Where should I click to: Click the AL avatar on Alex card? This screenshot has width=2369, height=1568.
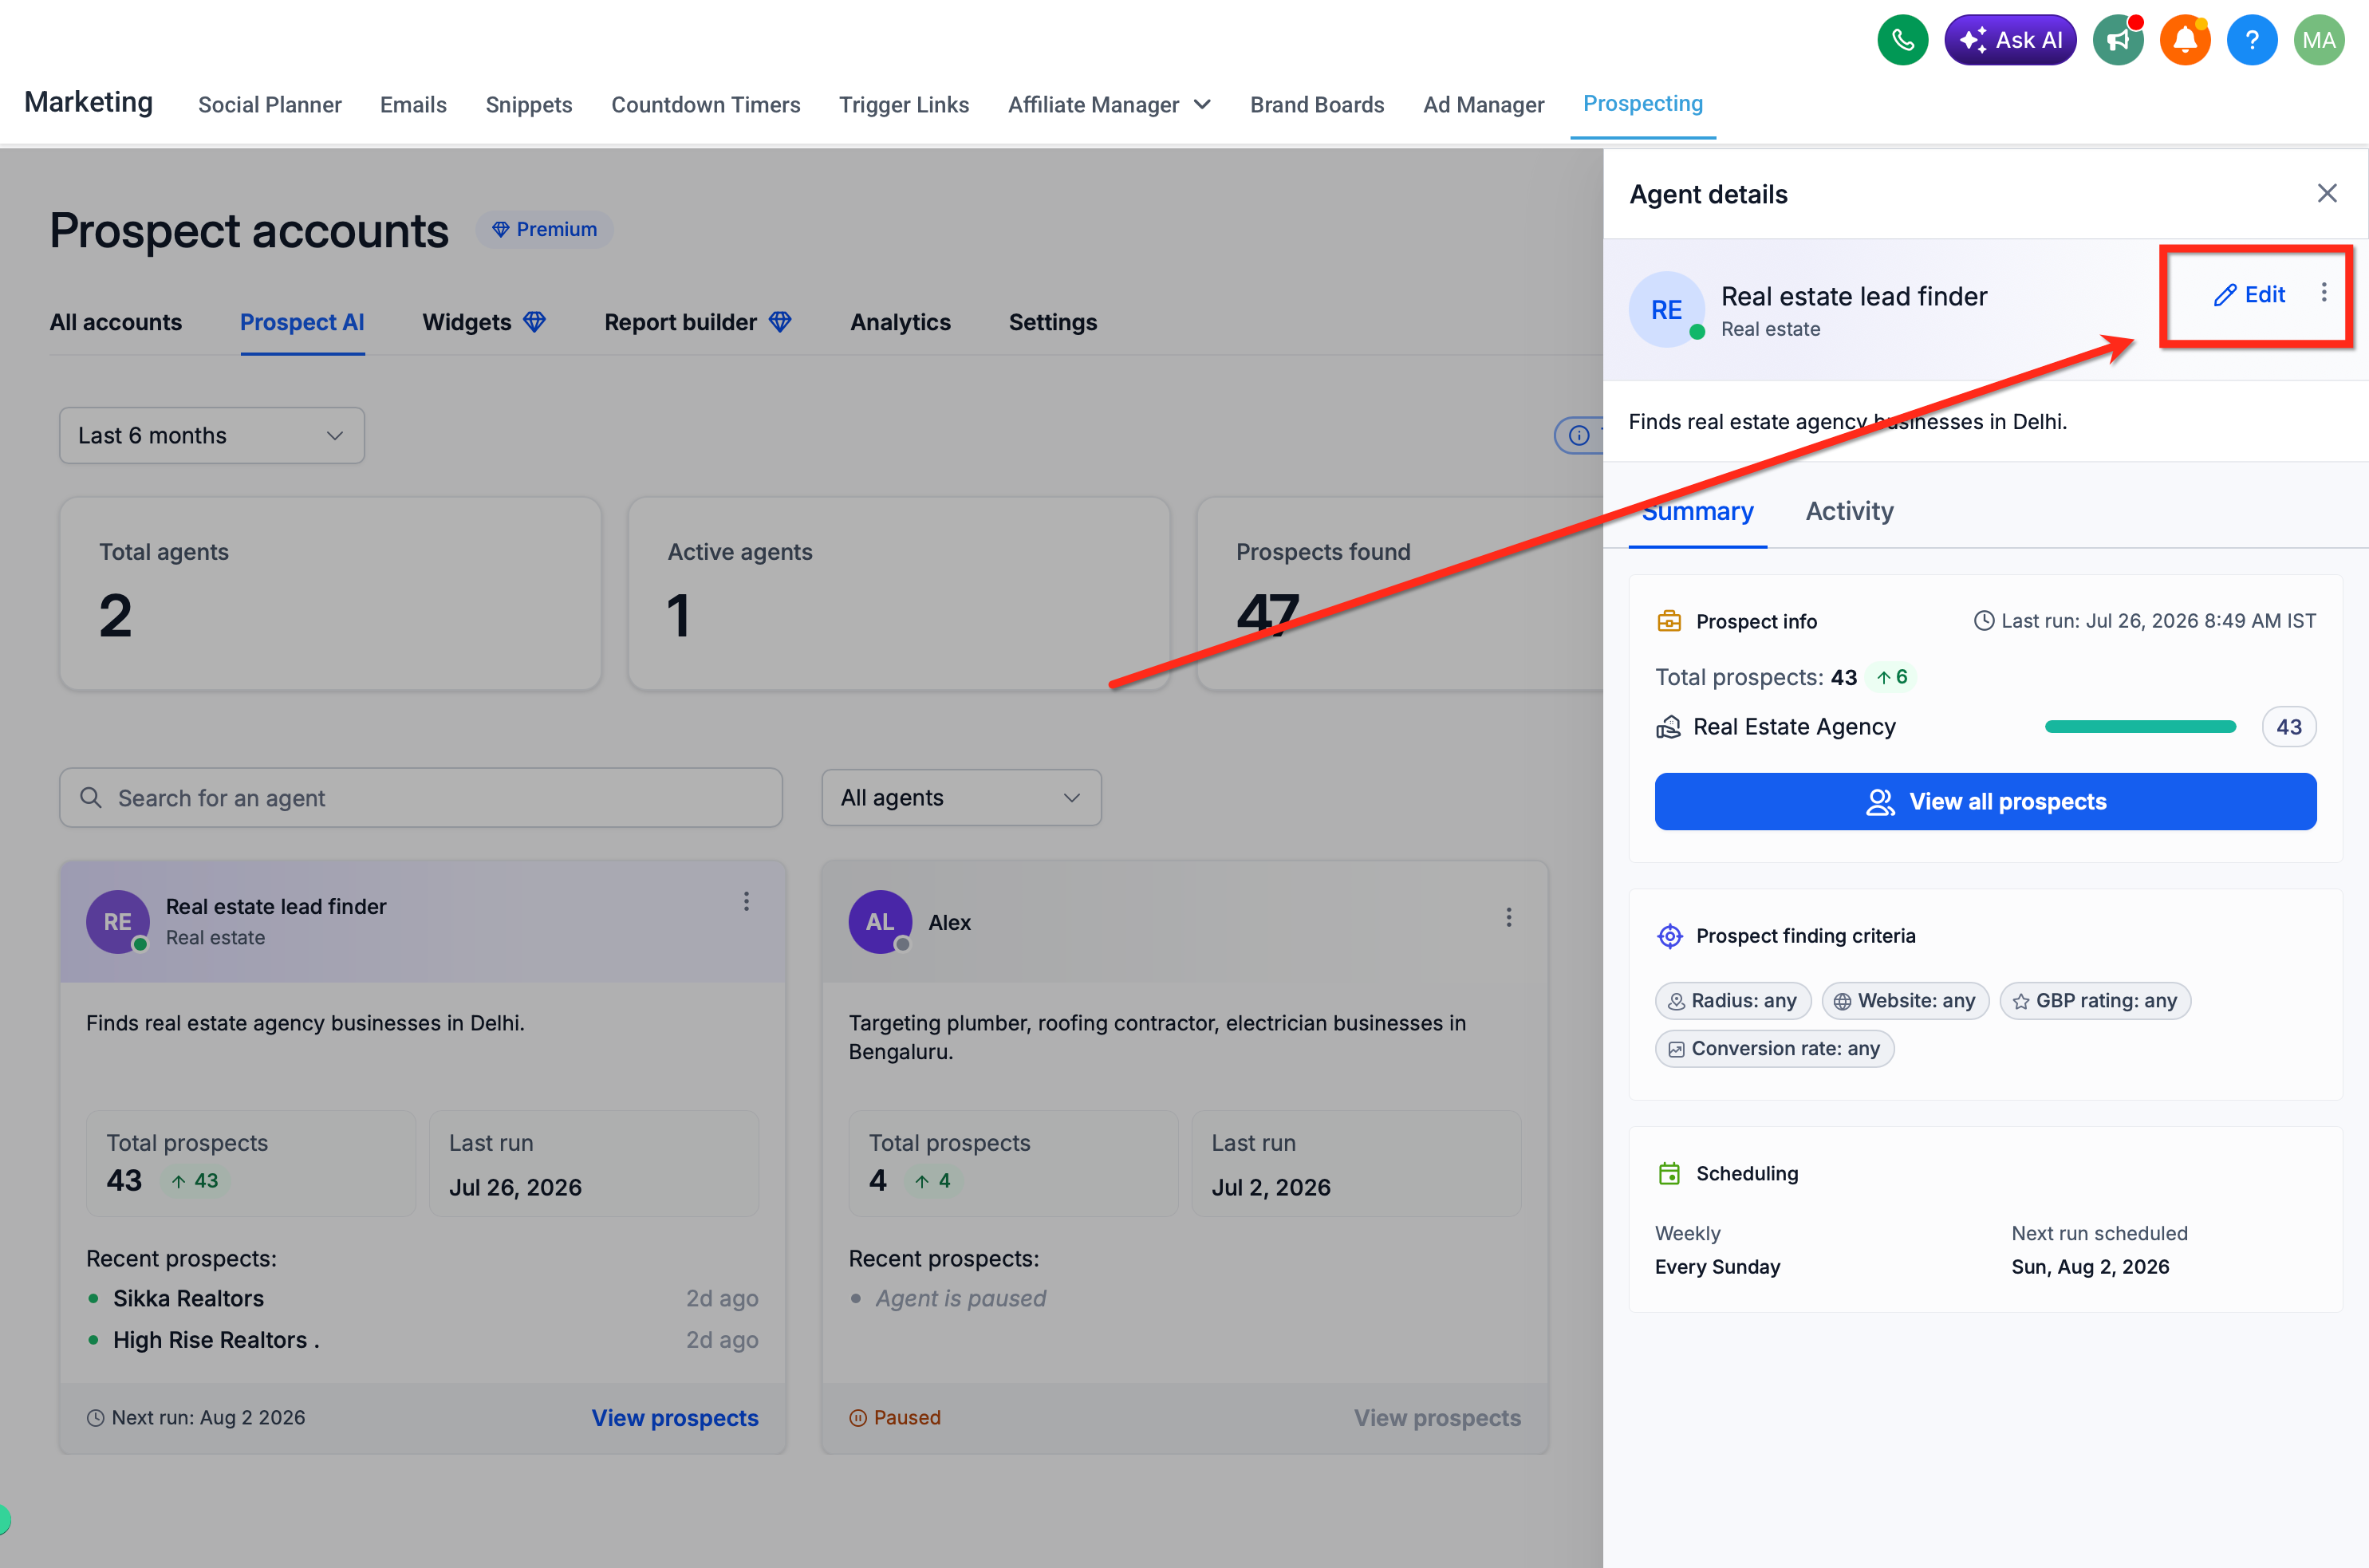pos(880,922)
